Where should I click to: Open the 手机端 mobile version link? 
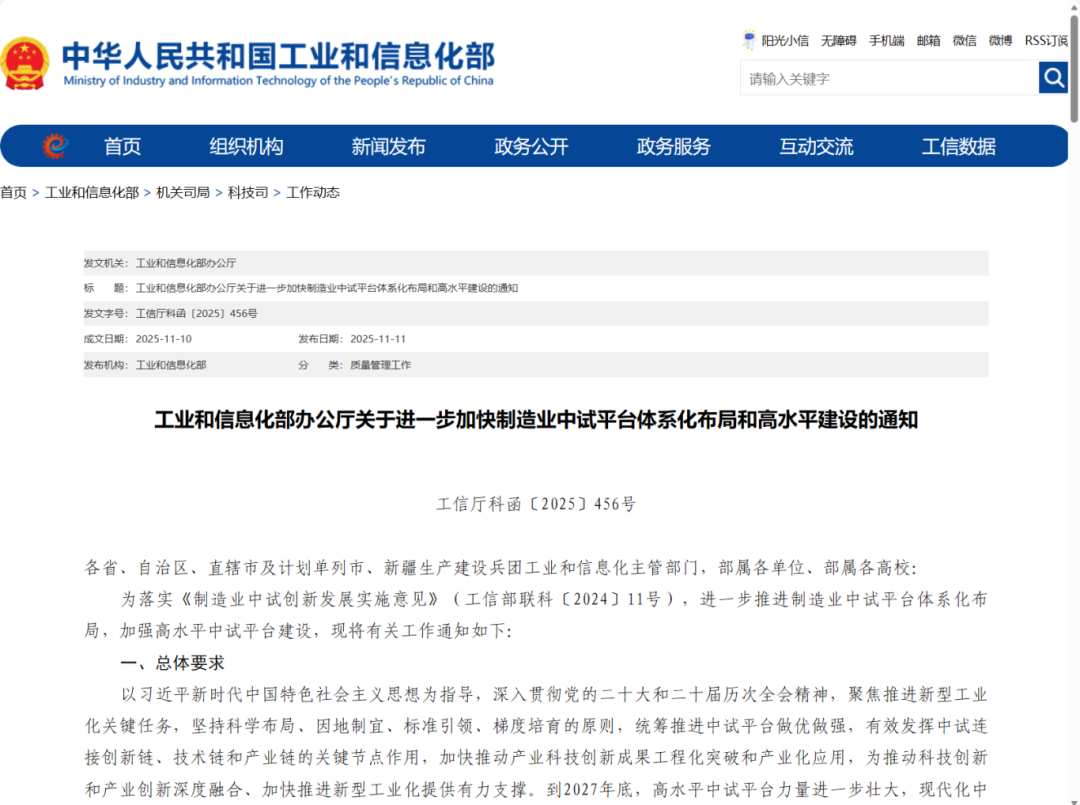pyautogui.click(x=886, y=40)
